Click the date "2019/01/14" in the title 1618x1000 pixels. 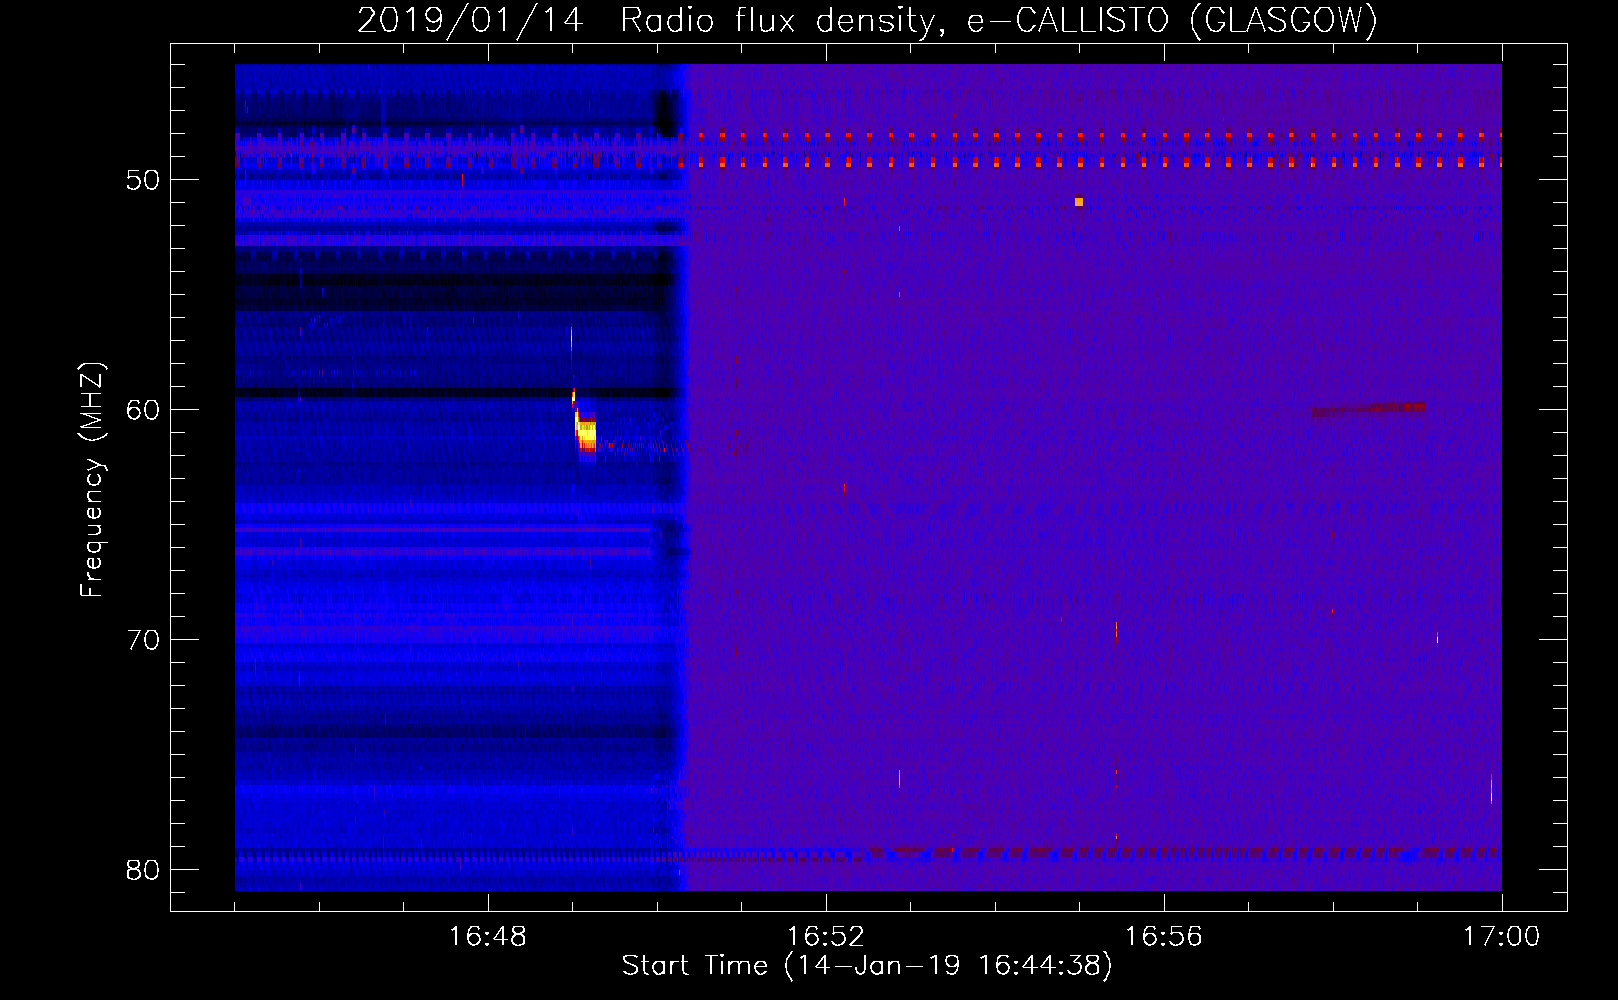[470, 20]
